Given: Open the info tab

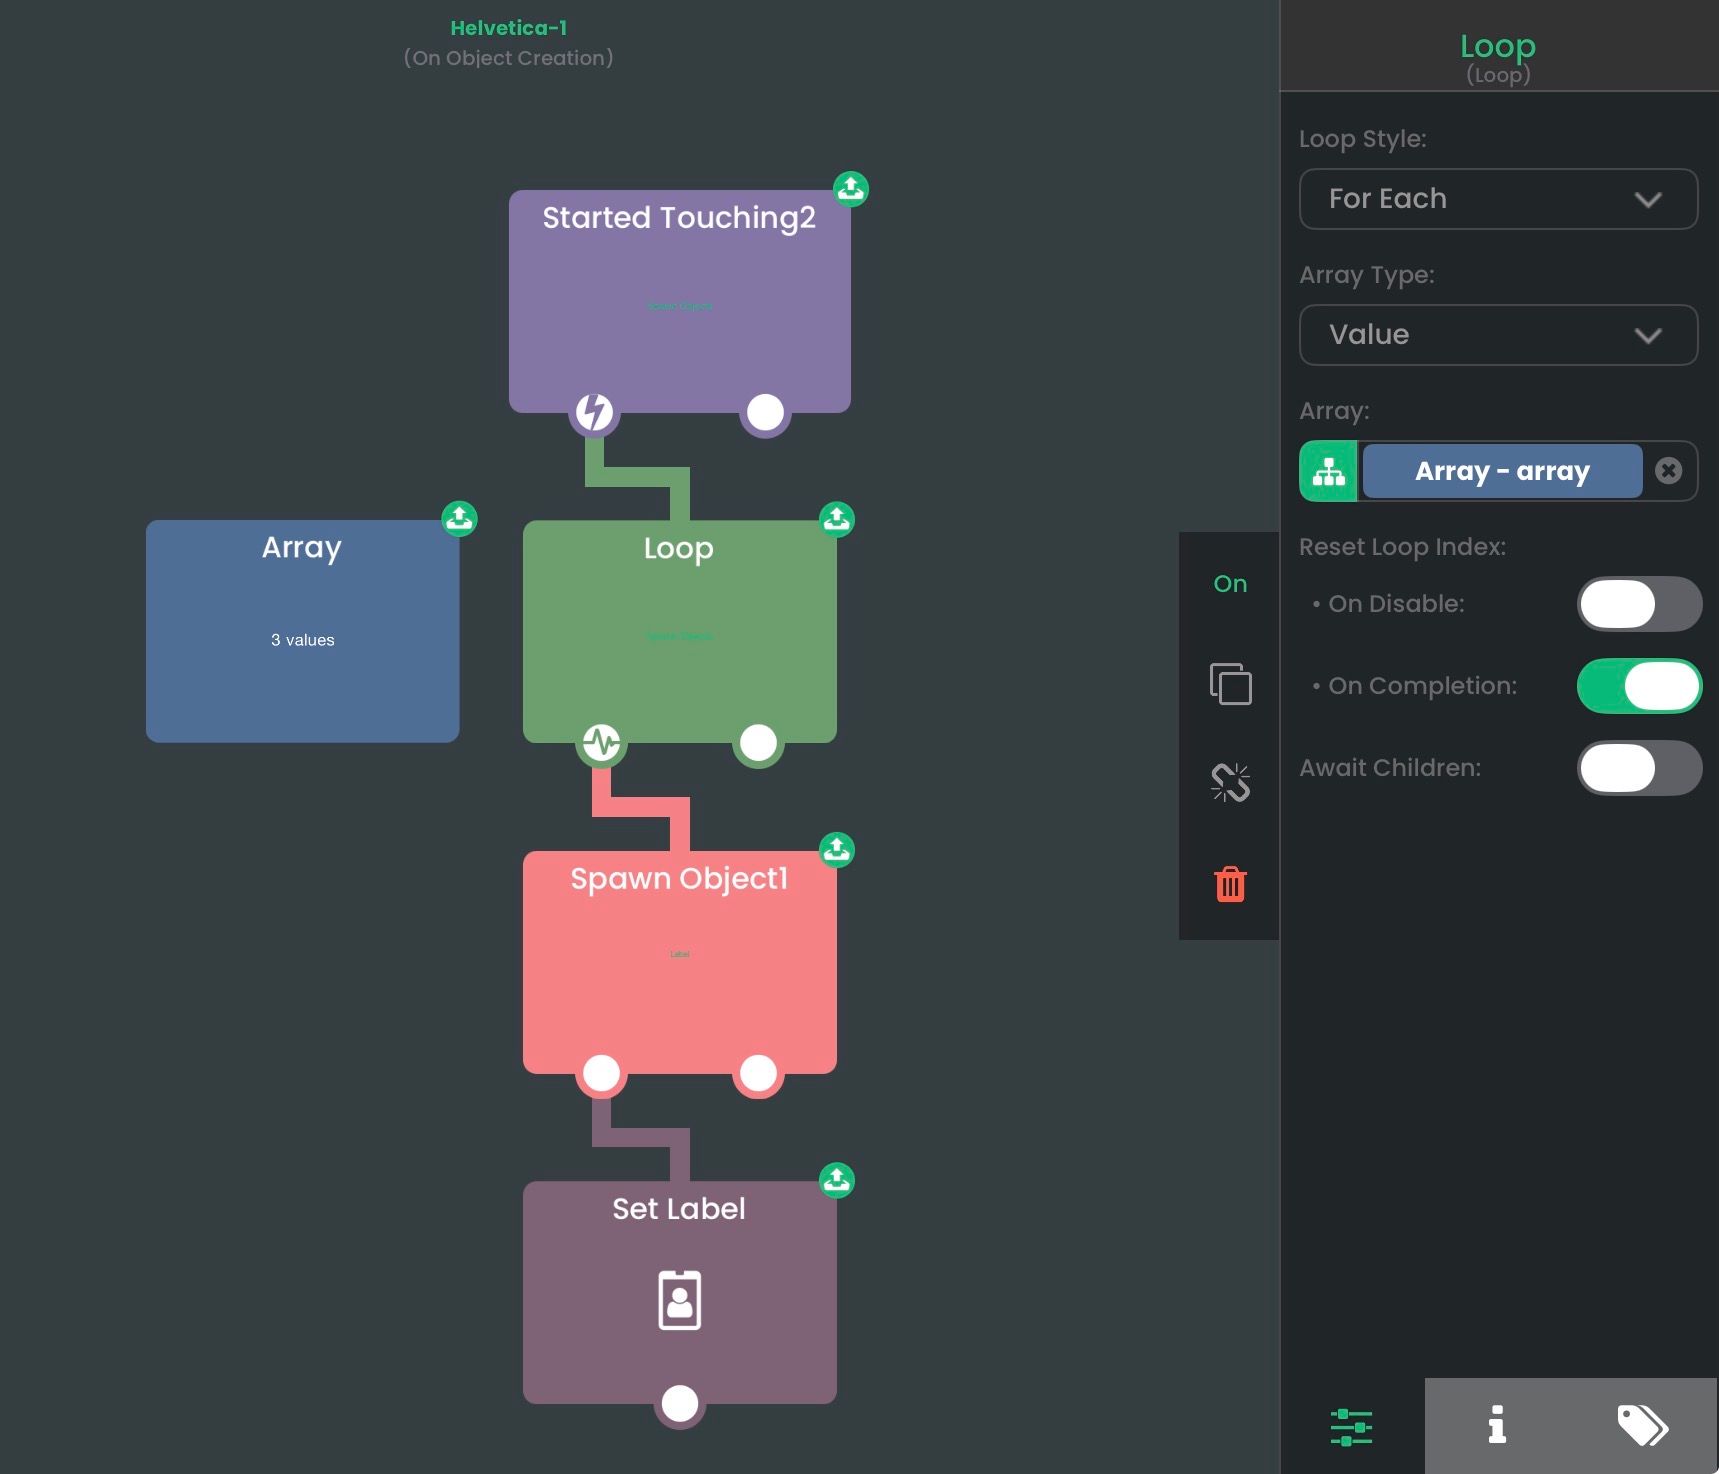Looking at the screenshot, I should pos(1497,1426).
